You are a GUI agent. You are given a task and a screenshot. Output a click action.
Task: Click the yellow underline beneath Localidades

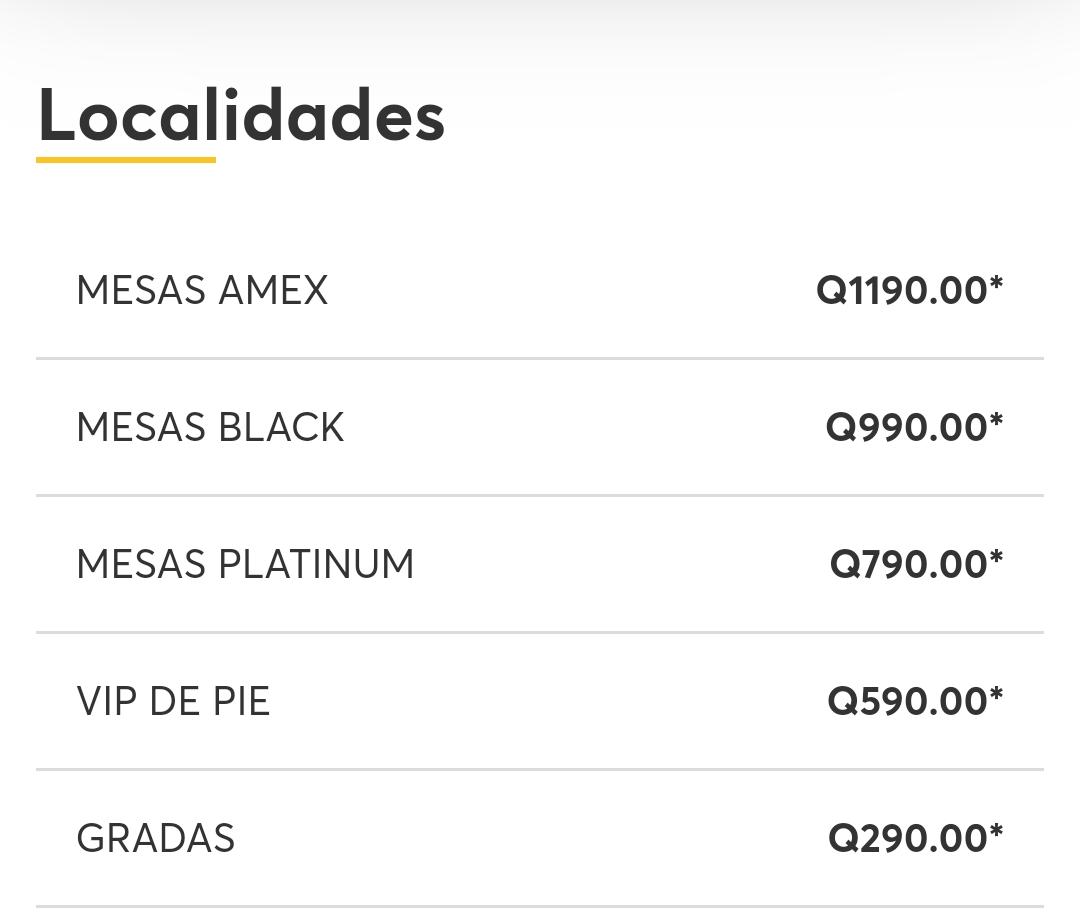[126, 160]
